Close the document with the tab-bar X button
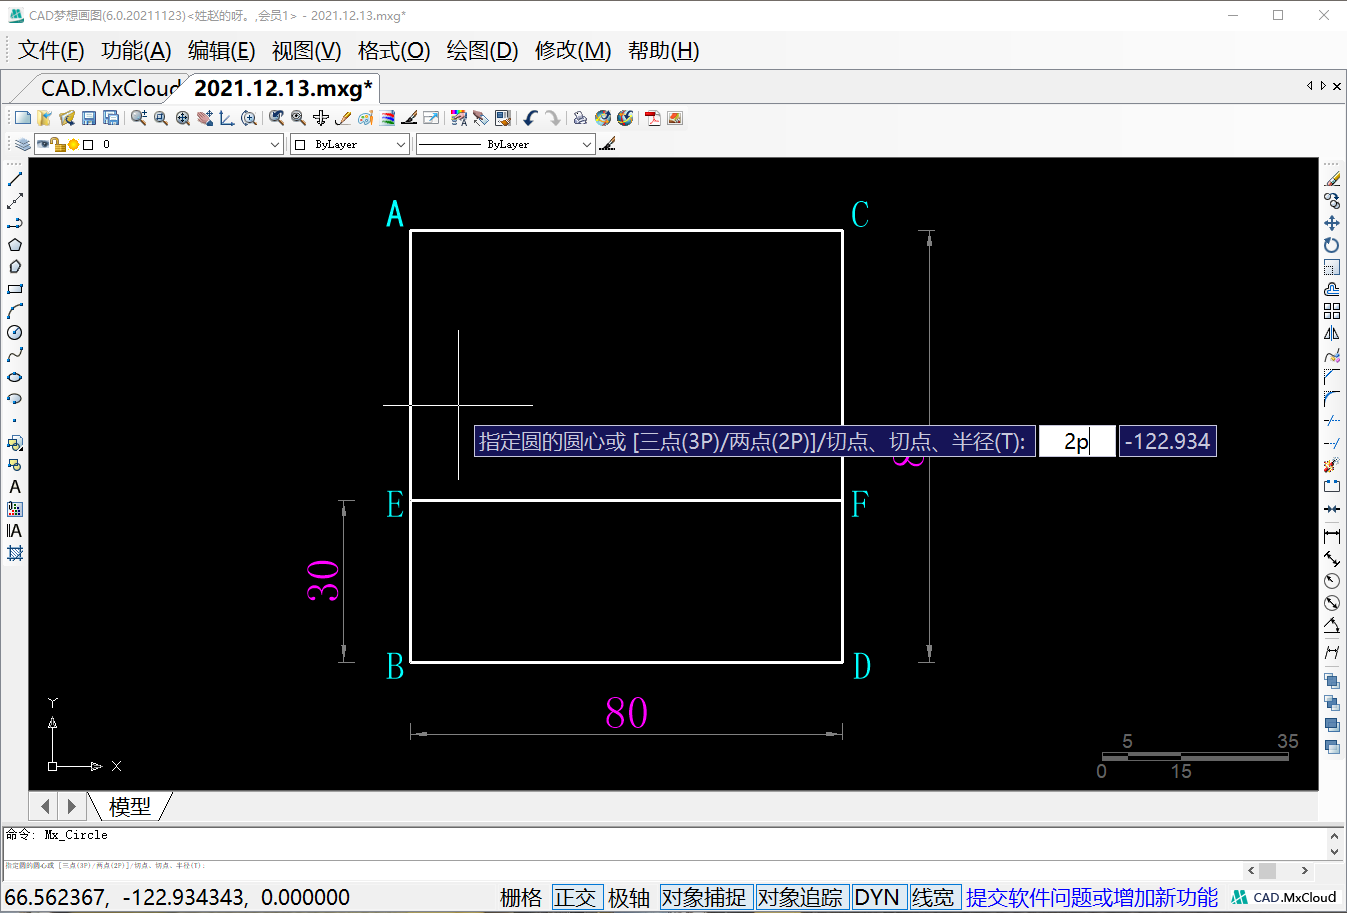Screen dimensions: 1347x913 tap(1337, 86)
